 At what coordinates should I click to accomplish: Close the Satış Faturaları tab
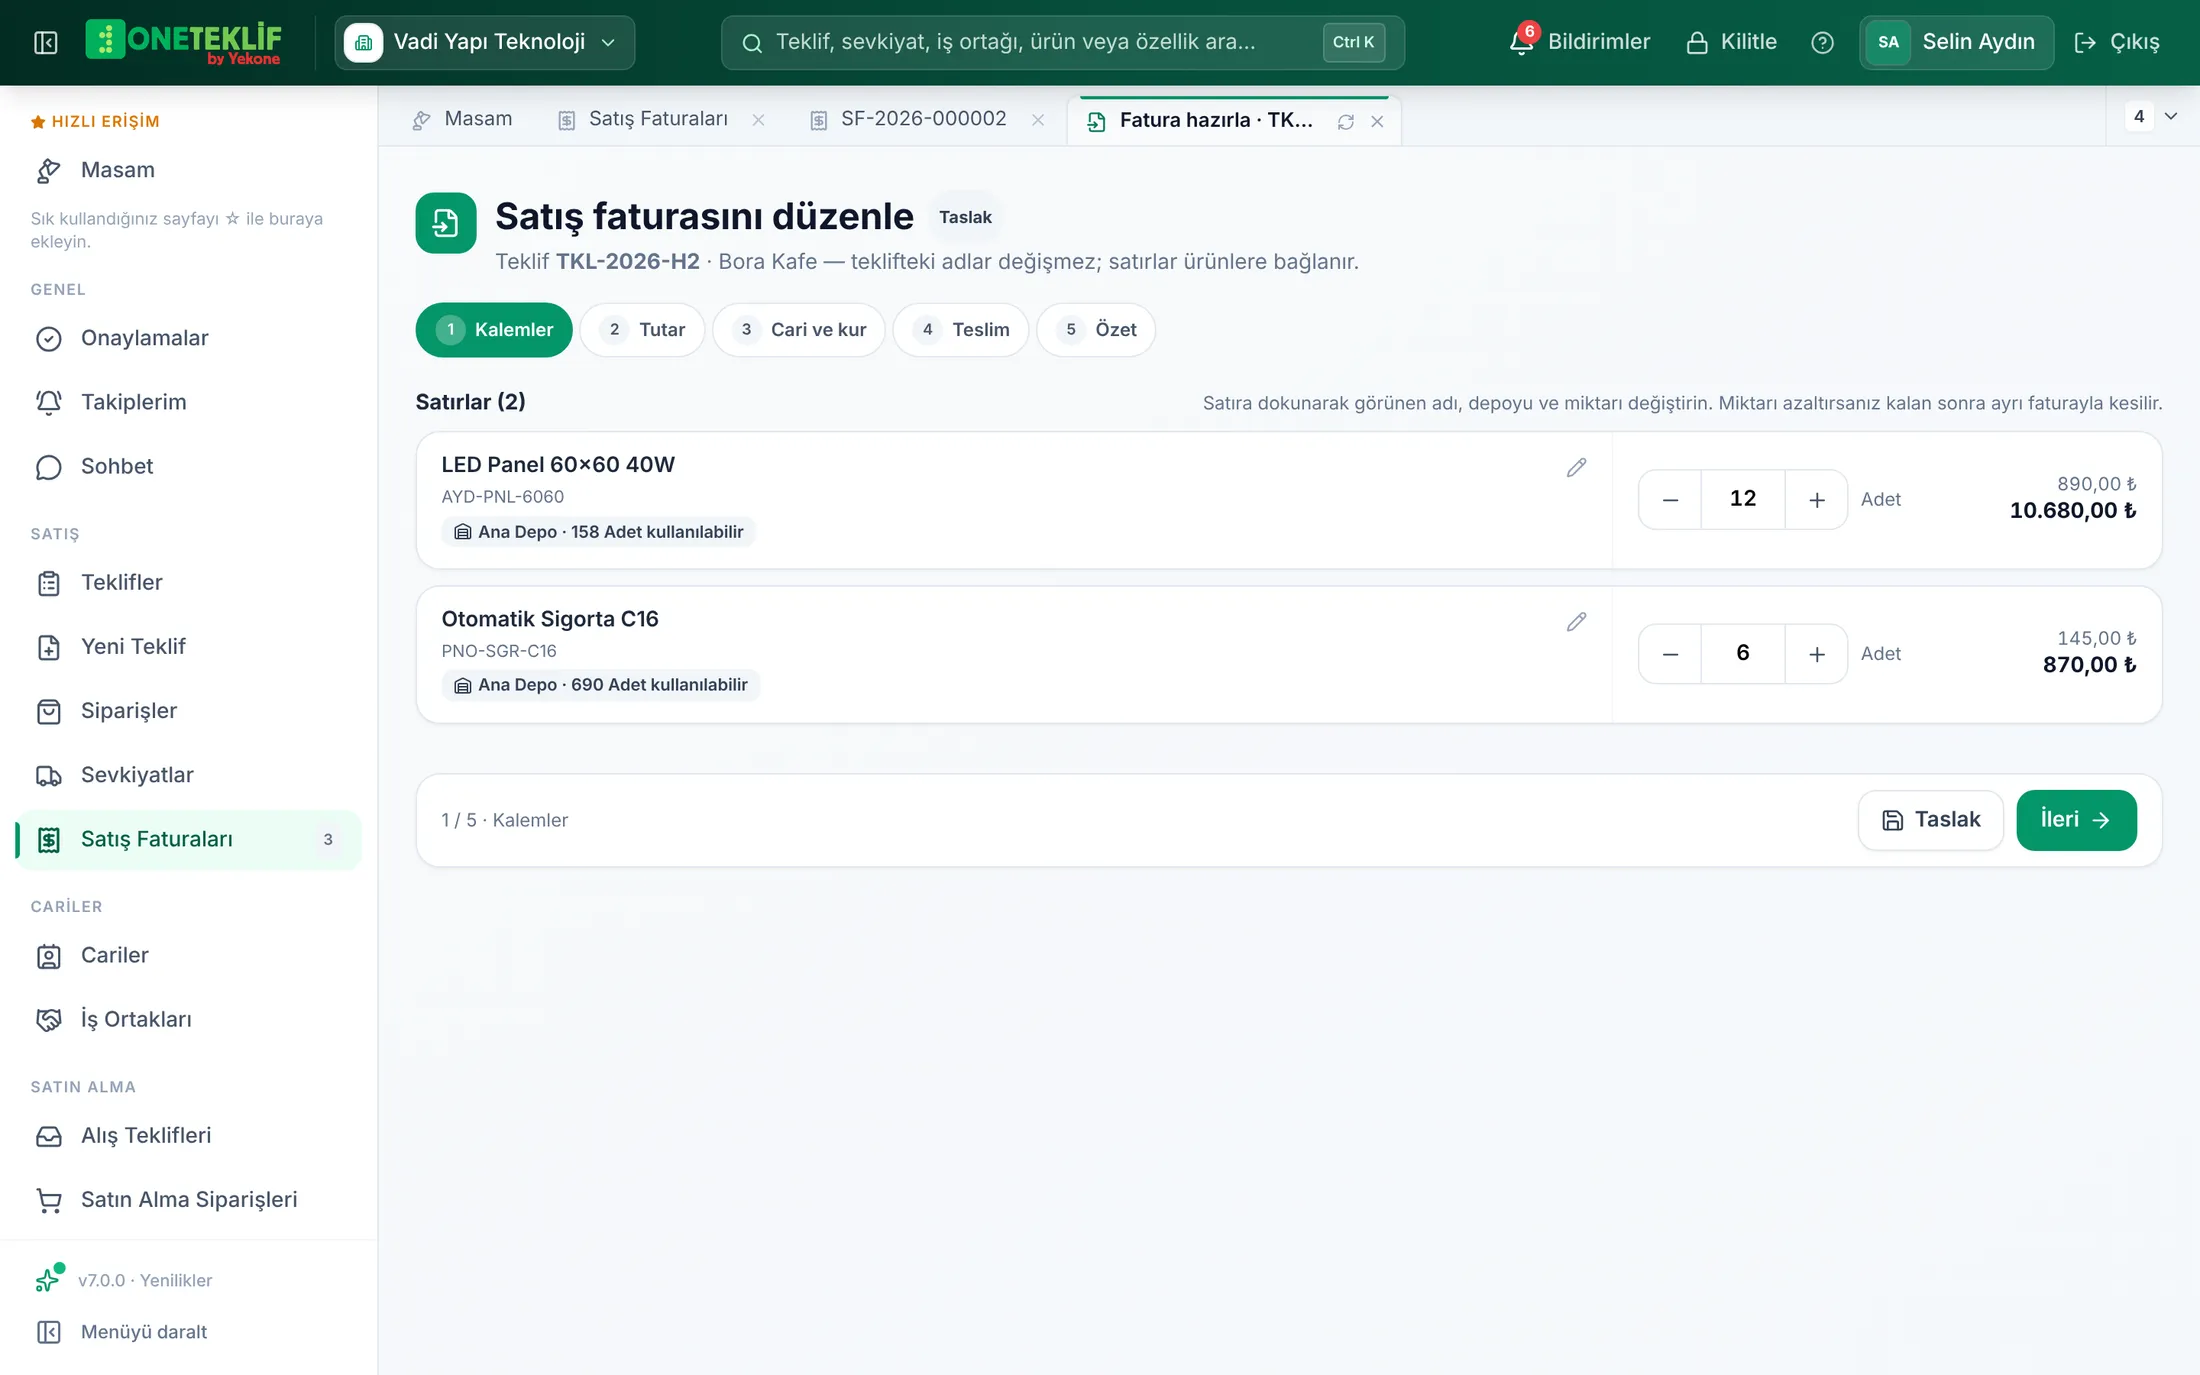758,120
